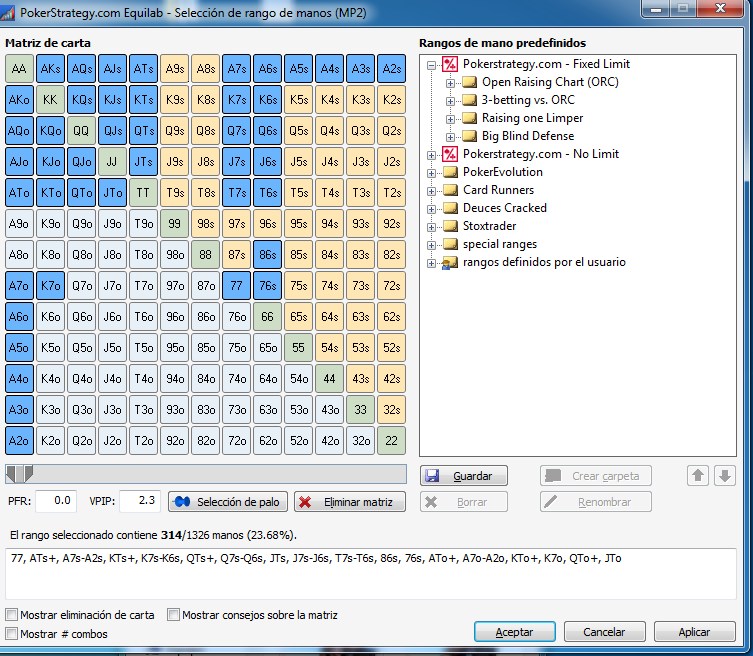Click the user-defined ranges folder icon
The height and width of the screenshot is (656, 753).
pyautogui.click(x=450, y=263)
